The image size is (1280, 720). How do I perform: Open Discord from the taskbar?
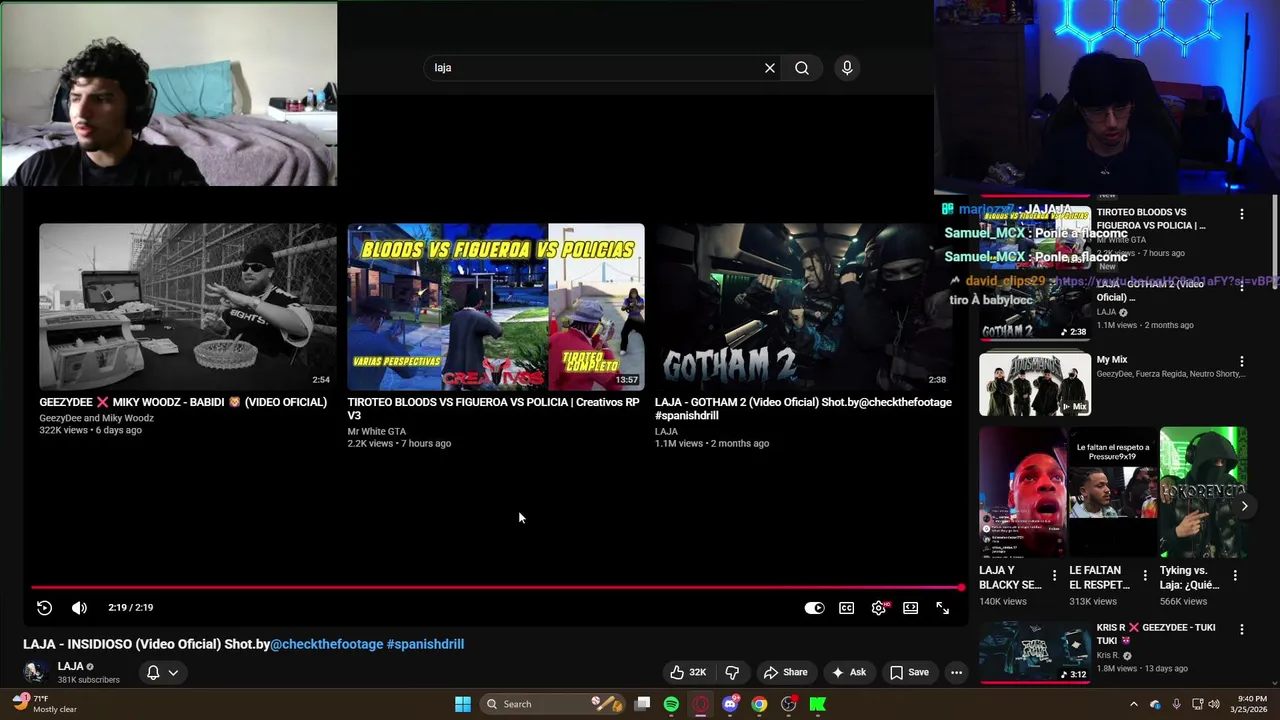(x=731, y=704)
